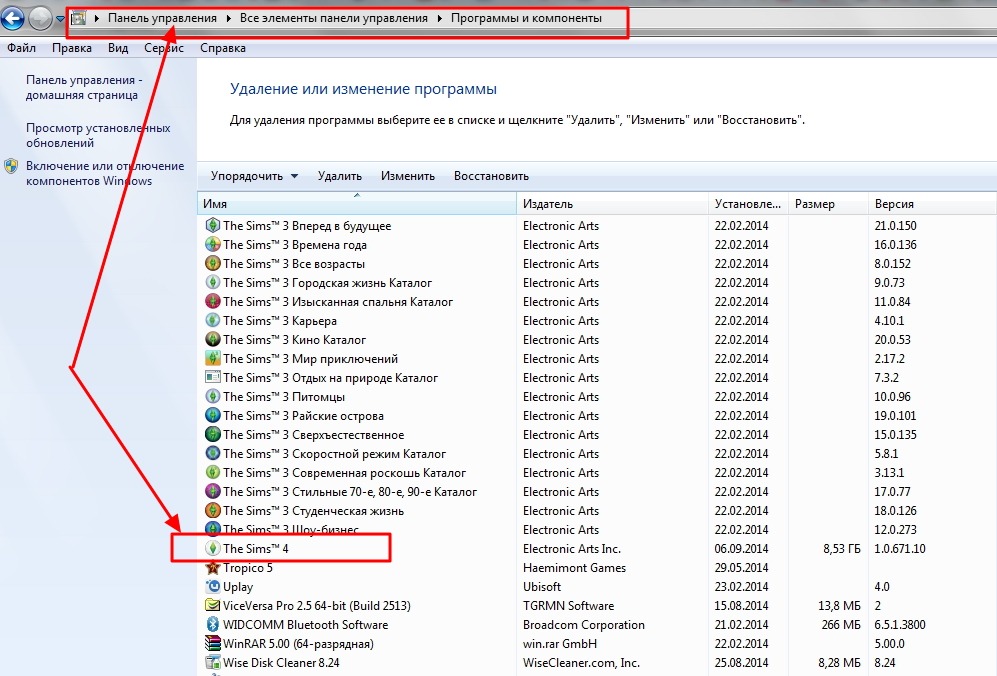Click the 'Удалить' toolbar button

[x=340, y=176]
